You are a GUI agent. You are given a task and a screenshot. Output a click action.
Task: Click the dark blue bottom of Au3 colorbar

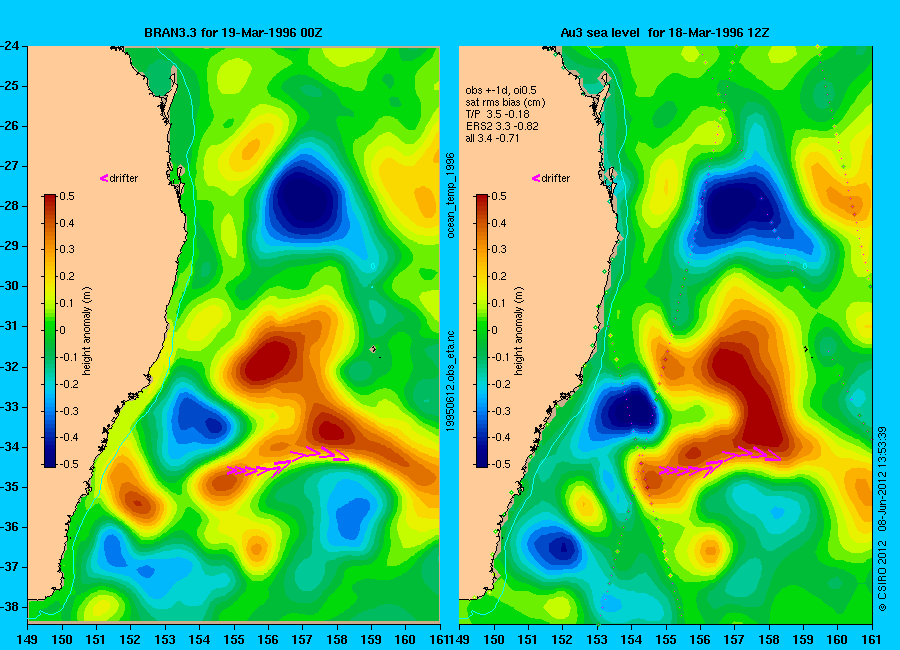click(482, 462)
